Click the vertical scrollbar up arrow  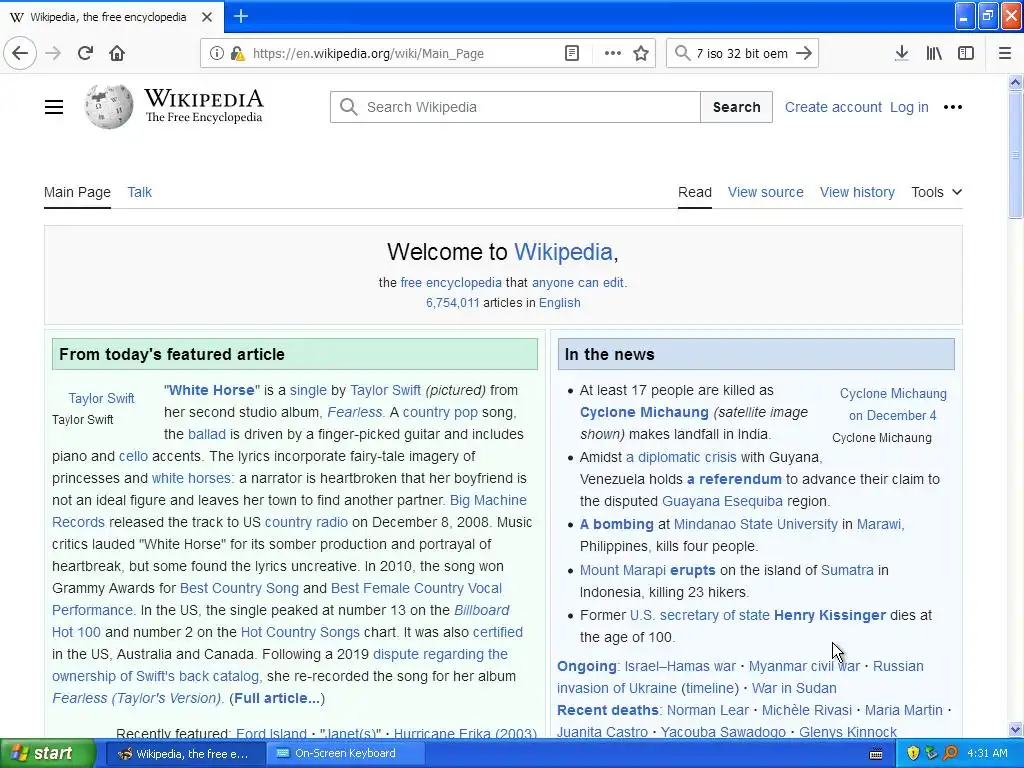1015,82
